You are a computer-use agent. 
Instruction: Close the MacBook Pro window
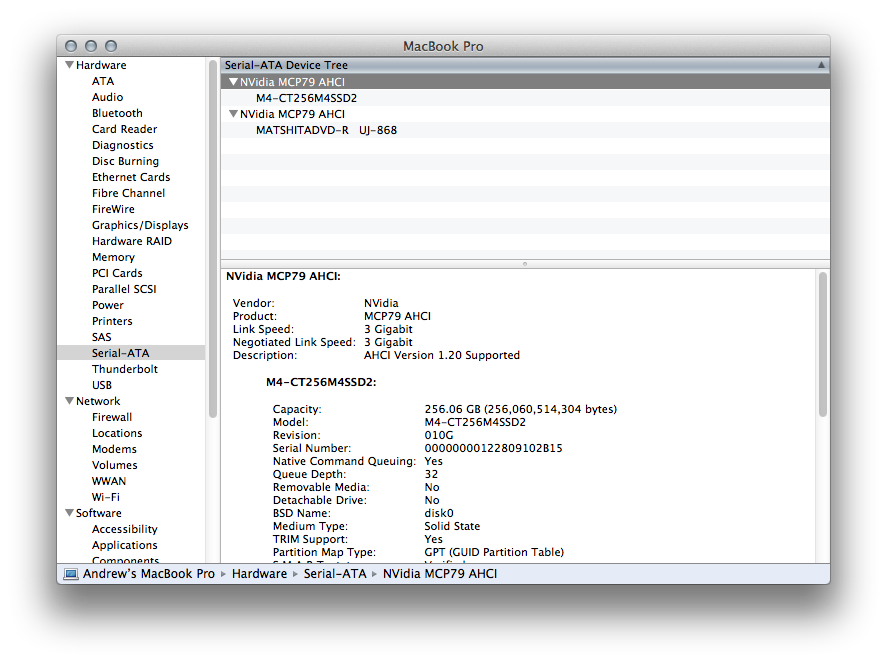coord(71,46)
